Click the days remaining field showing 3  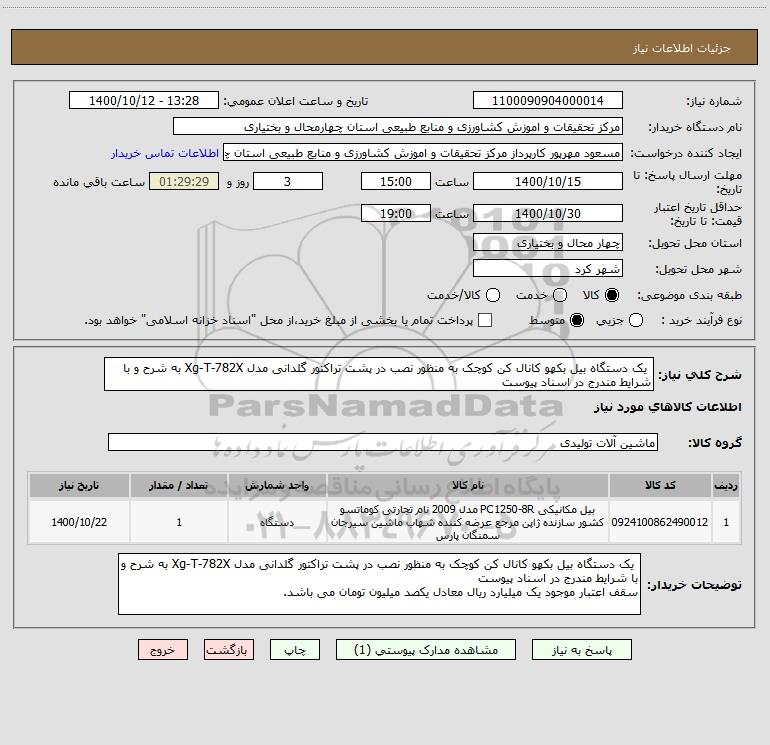[288, 182]
